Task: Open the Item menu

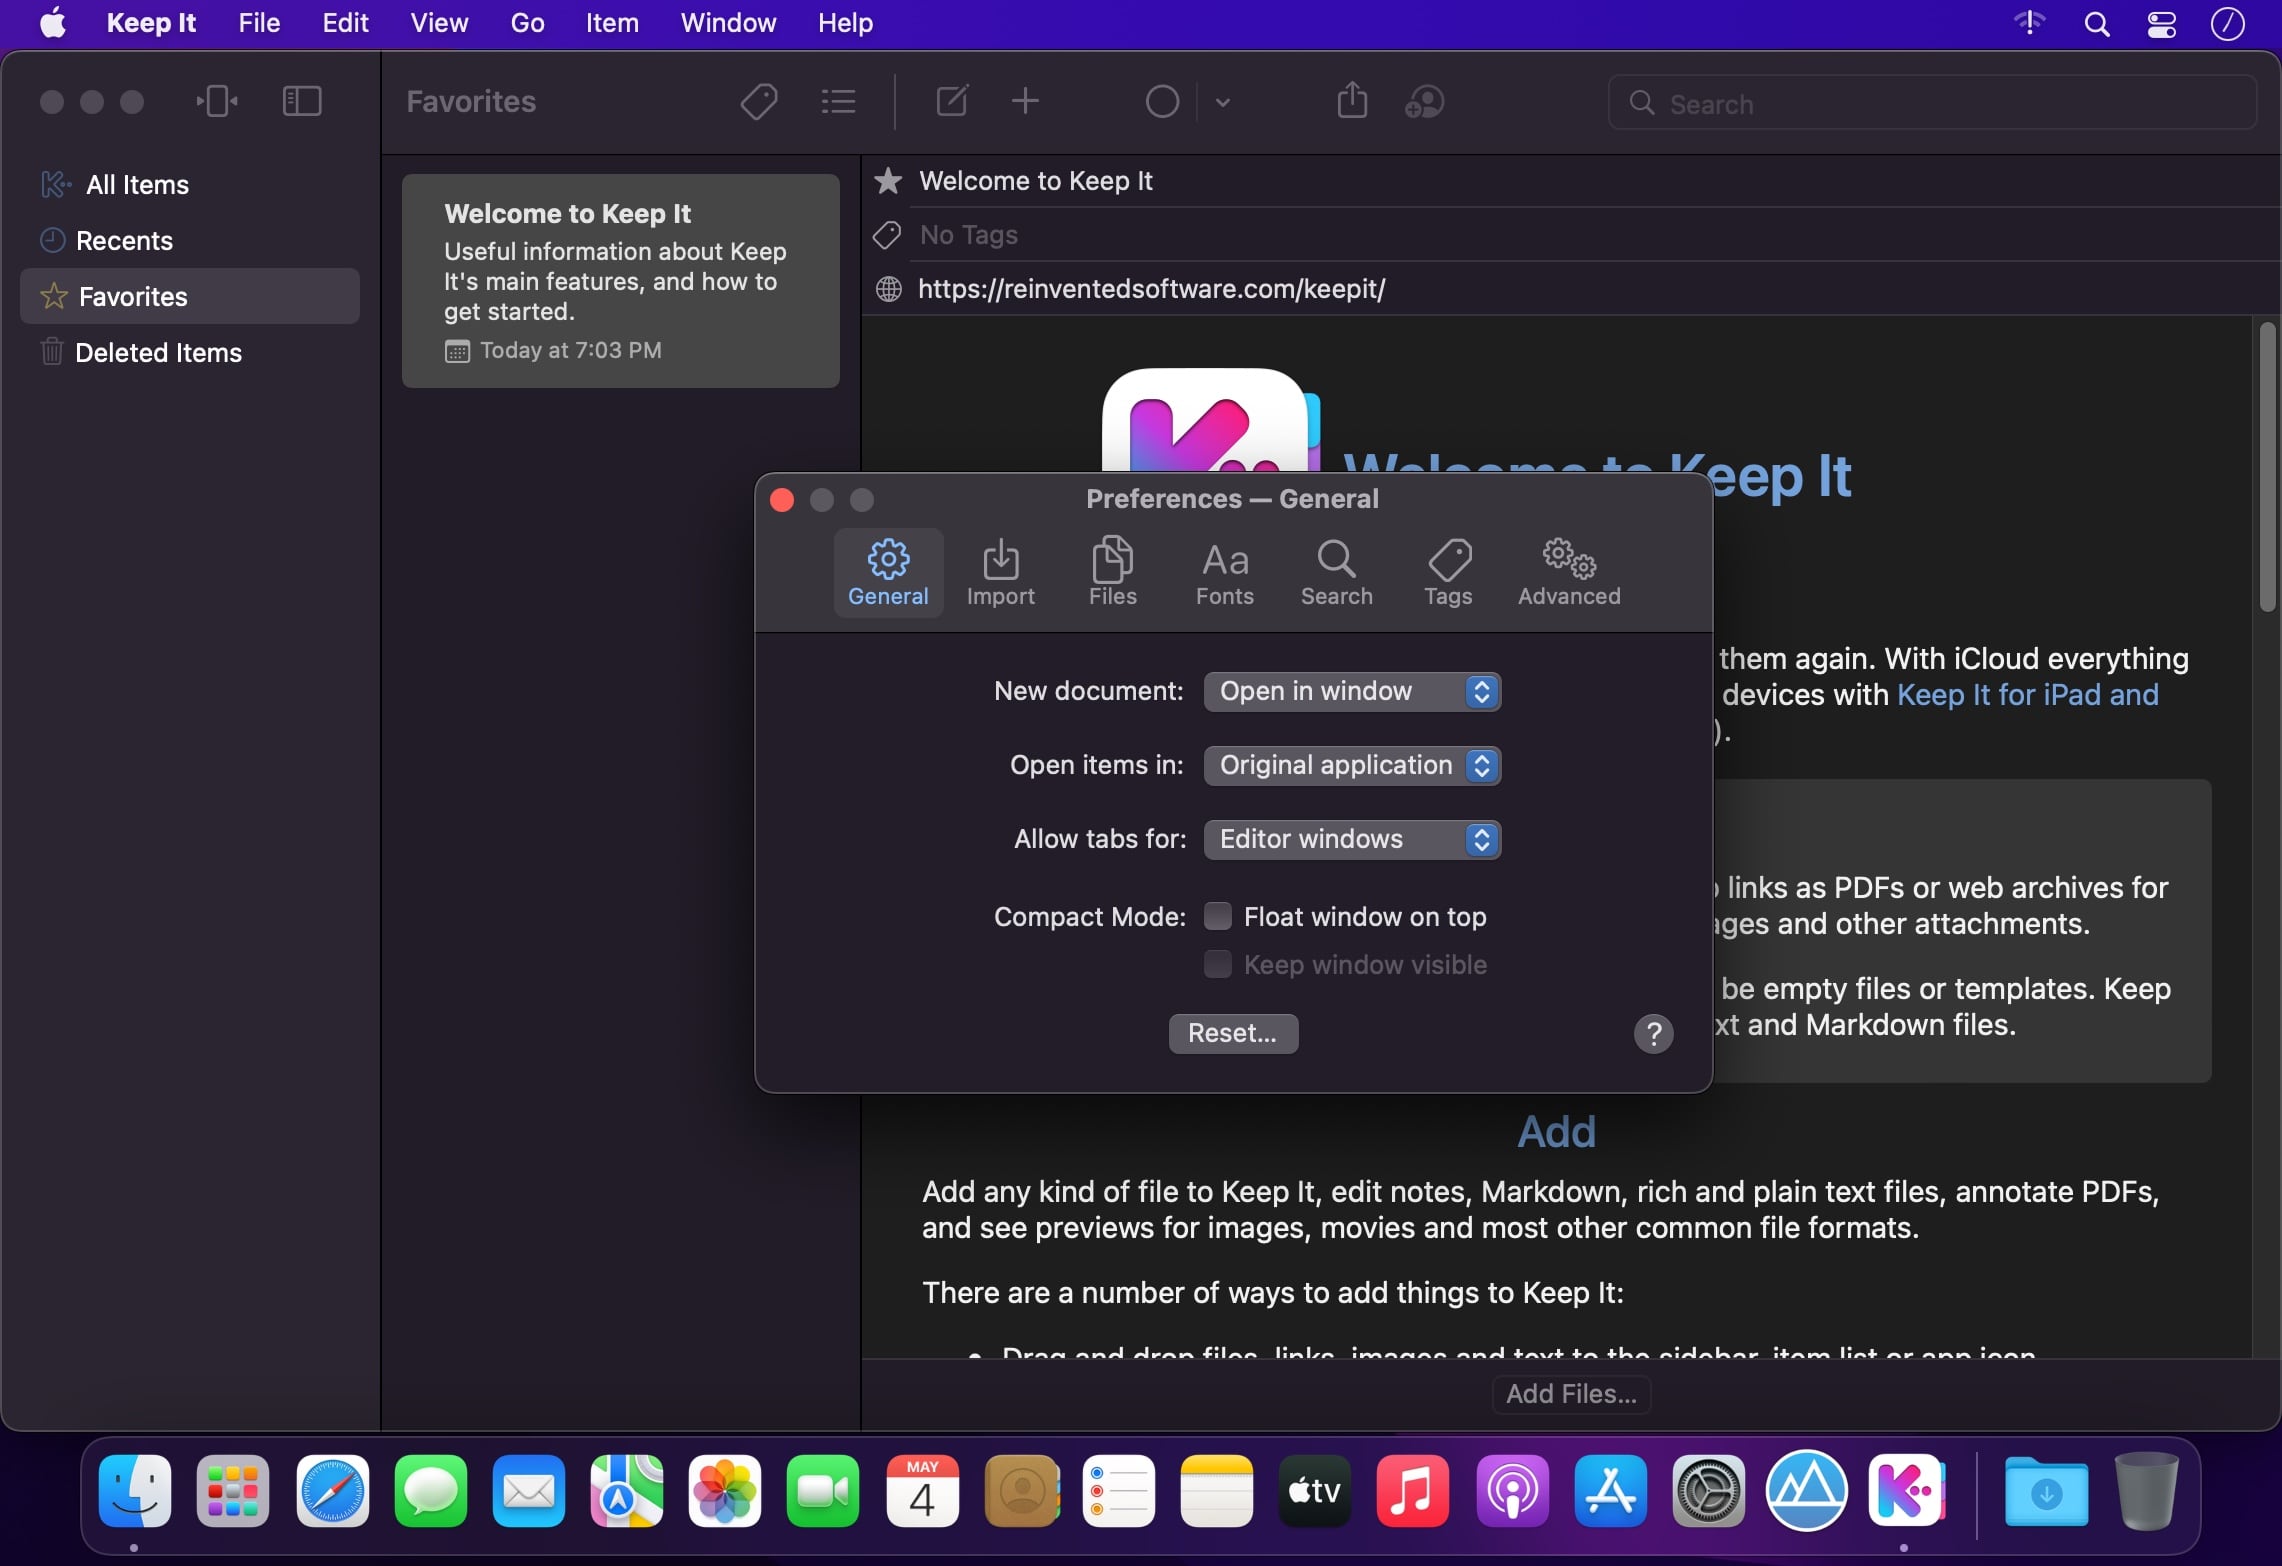Action: point(611,22)
